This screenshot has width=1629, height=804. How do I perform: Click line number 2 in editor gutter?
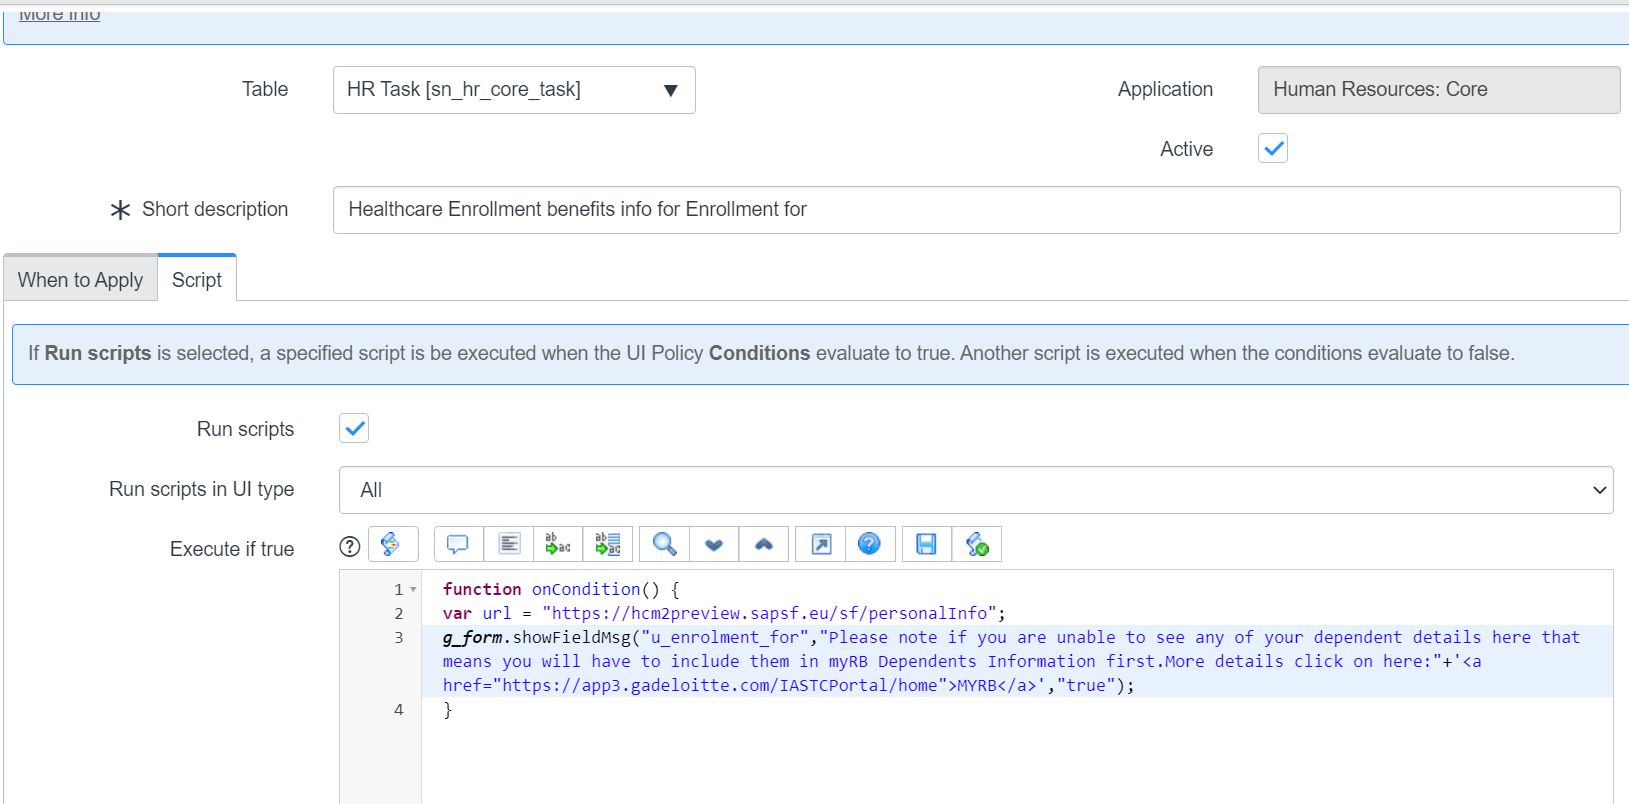pyautogui.click(x=399, y=613)
